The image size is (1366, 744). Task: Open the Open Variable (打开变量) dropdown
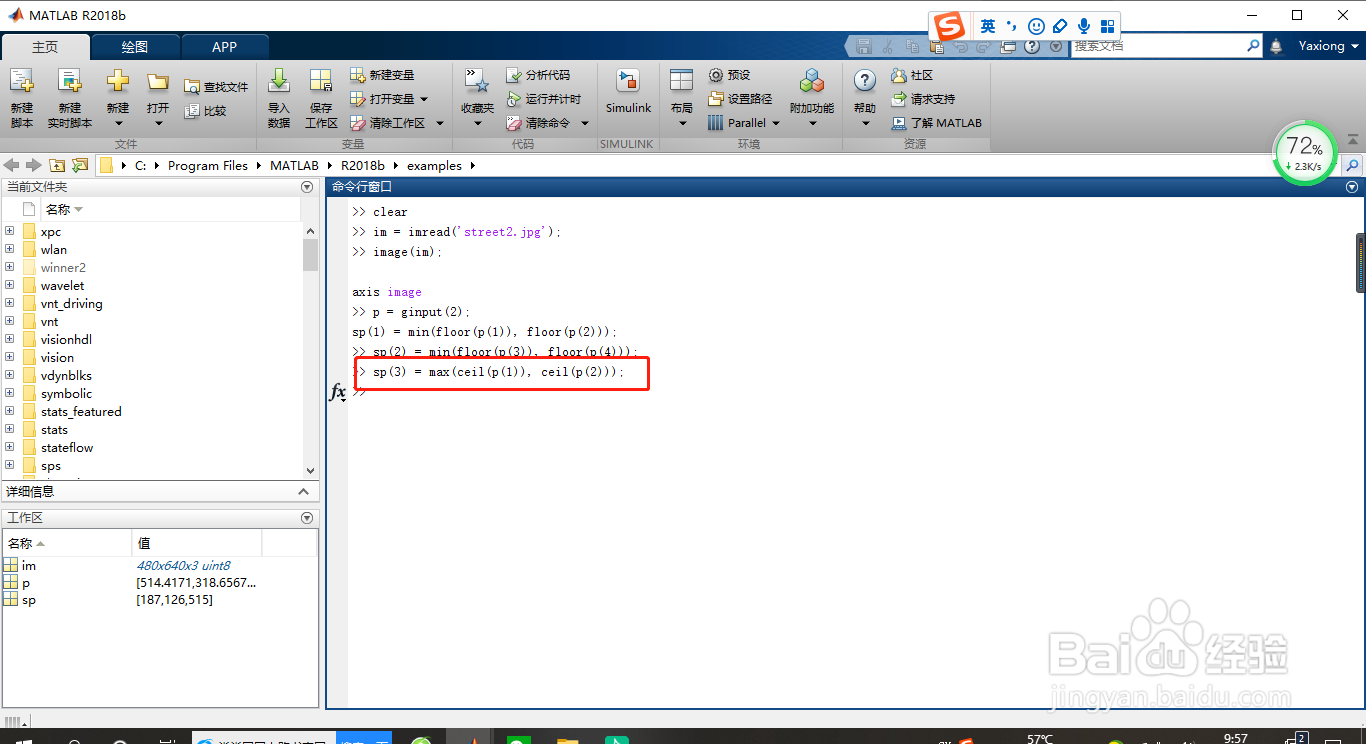coord(389,99)
